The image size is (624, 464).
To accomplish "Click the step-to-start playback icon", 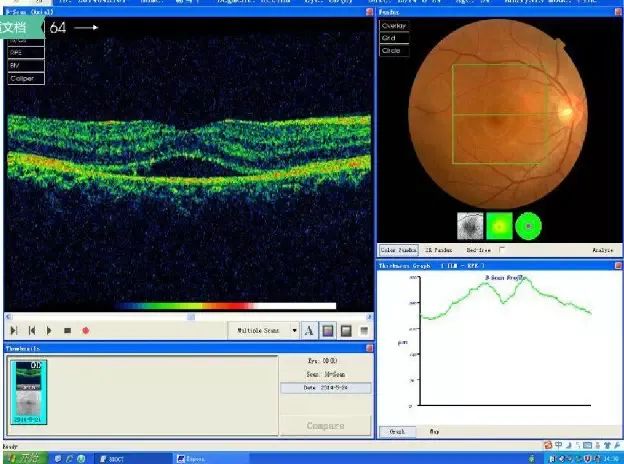I will click(32, 330).
